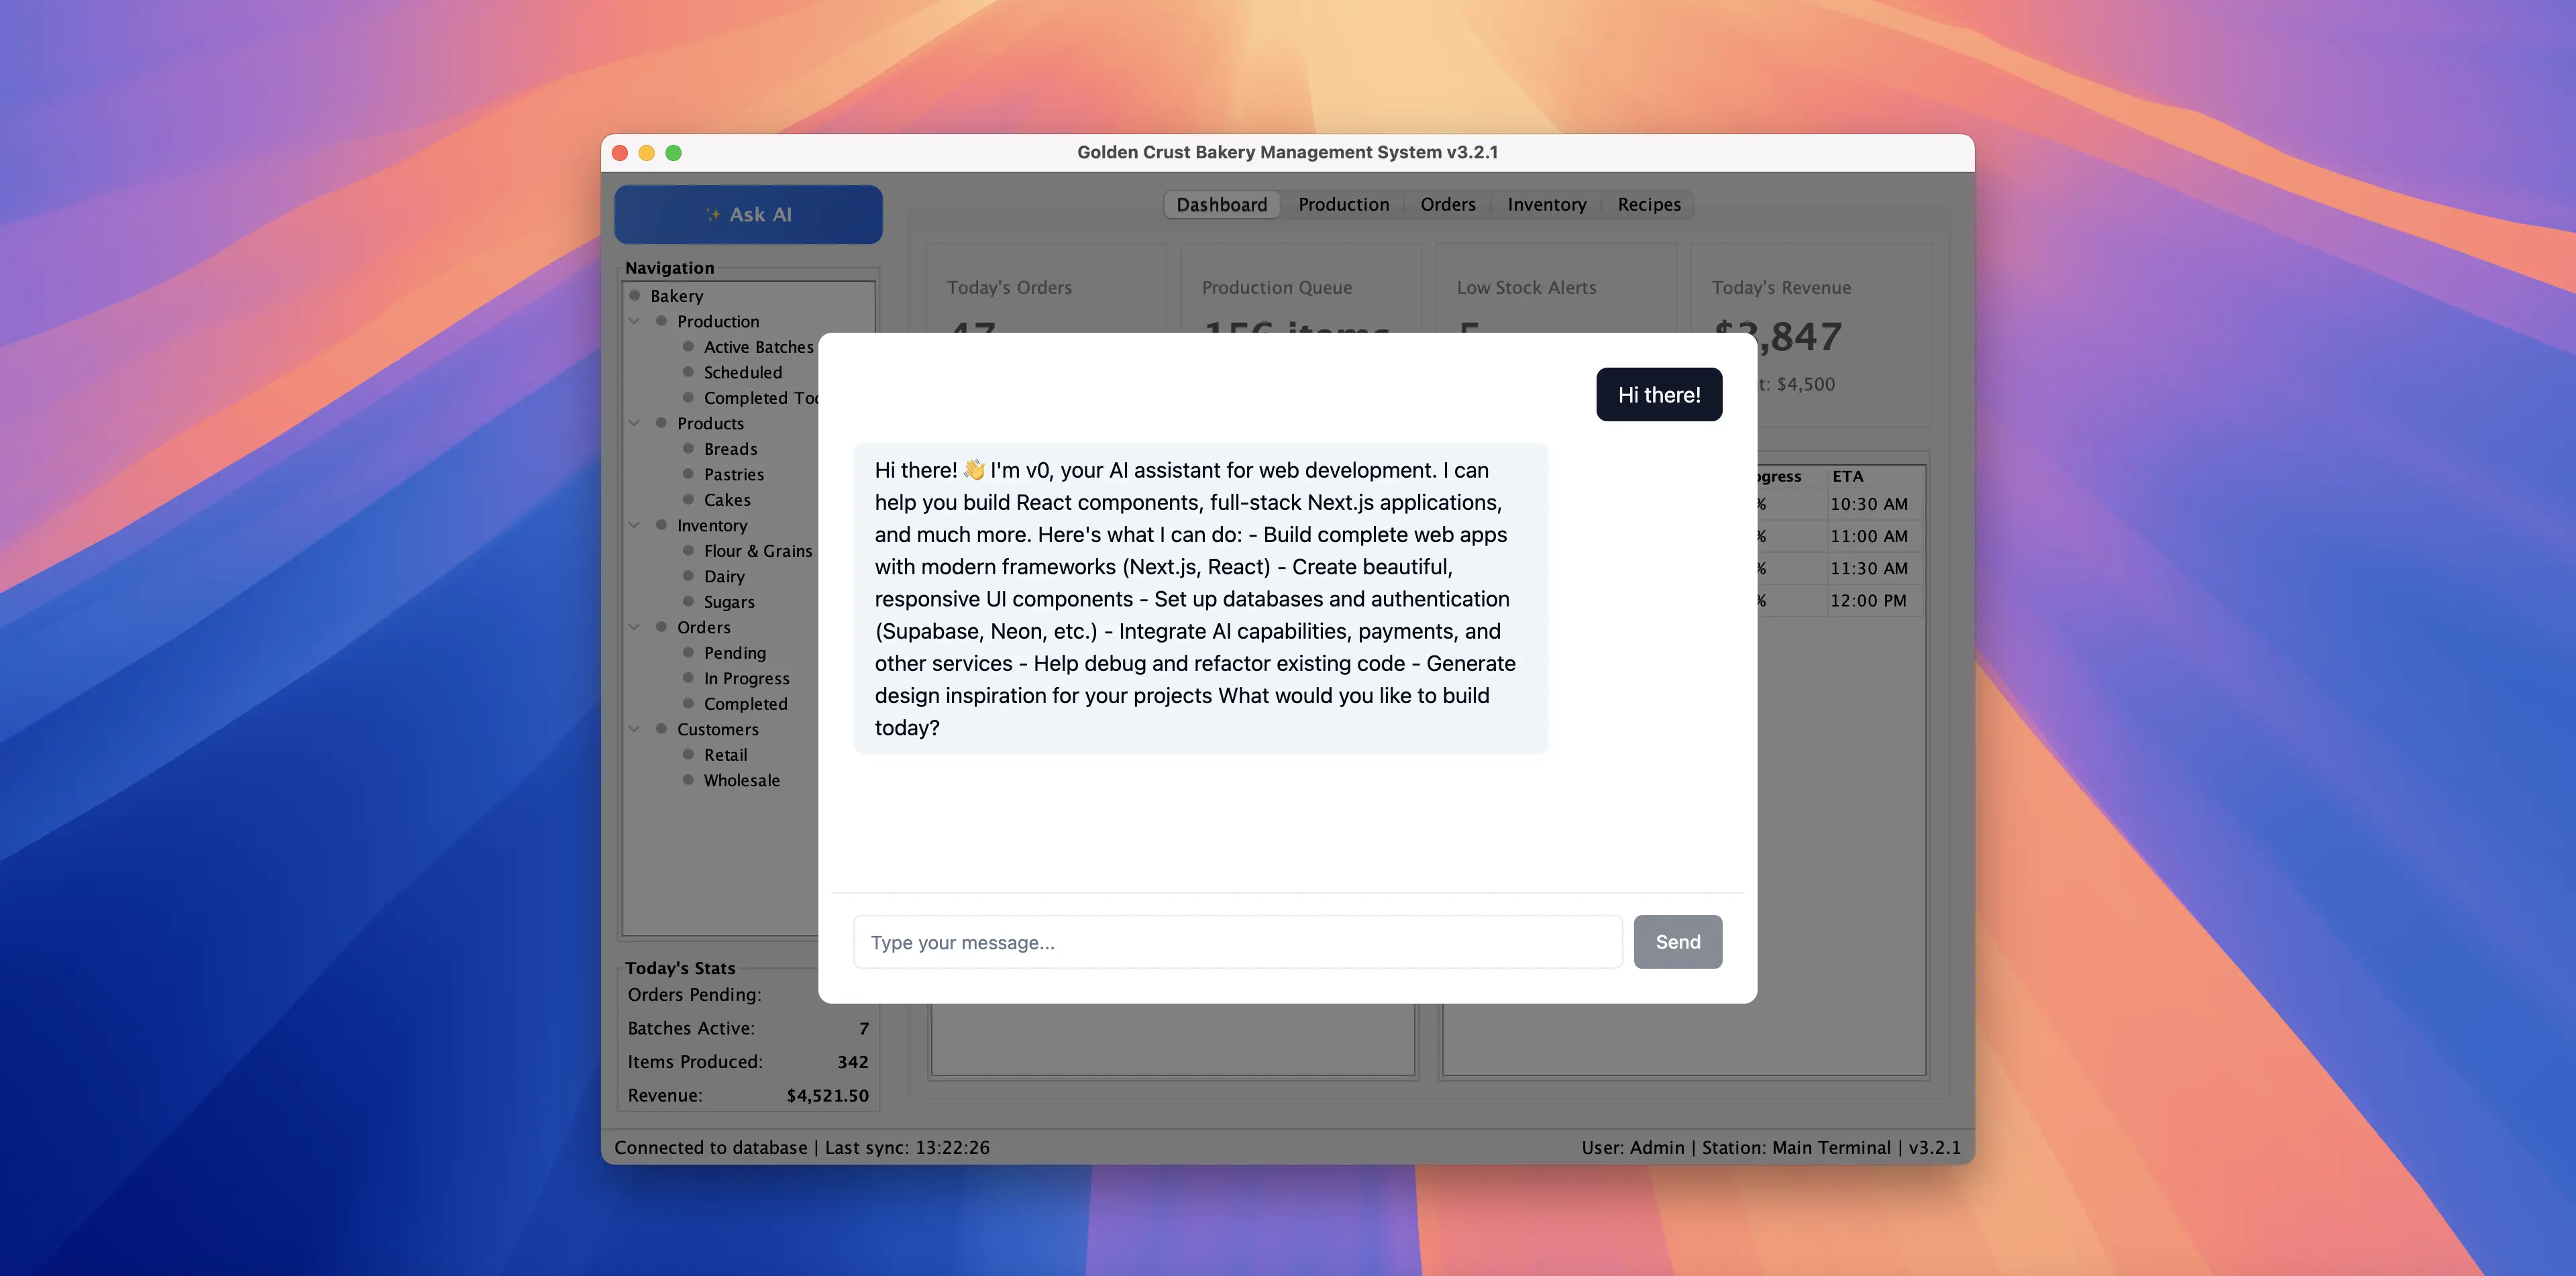
Task: Select the Cakes item icon
Action: click(x=688, y=500)
